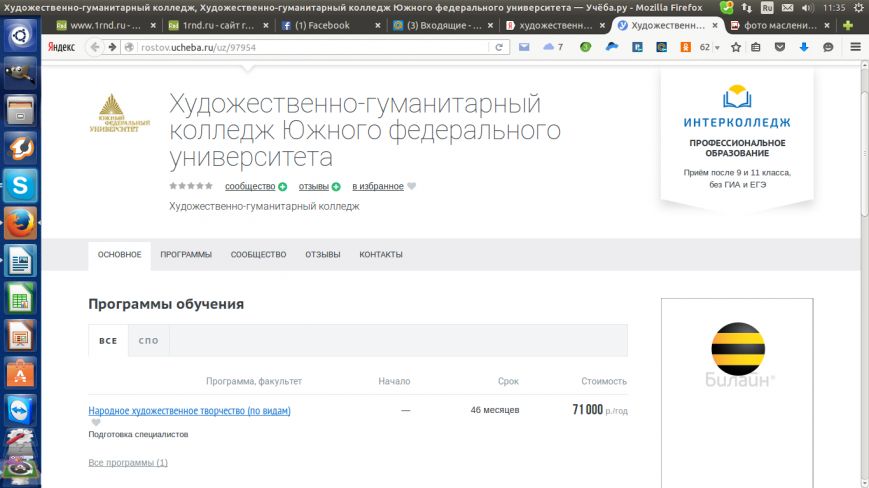Open LibreOffice Writer from the launcher
Image resolution: width=869 pixels, height=488 pixels.
tap(20, 260)
